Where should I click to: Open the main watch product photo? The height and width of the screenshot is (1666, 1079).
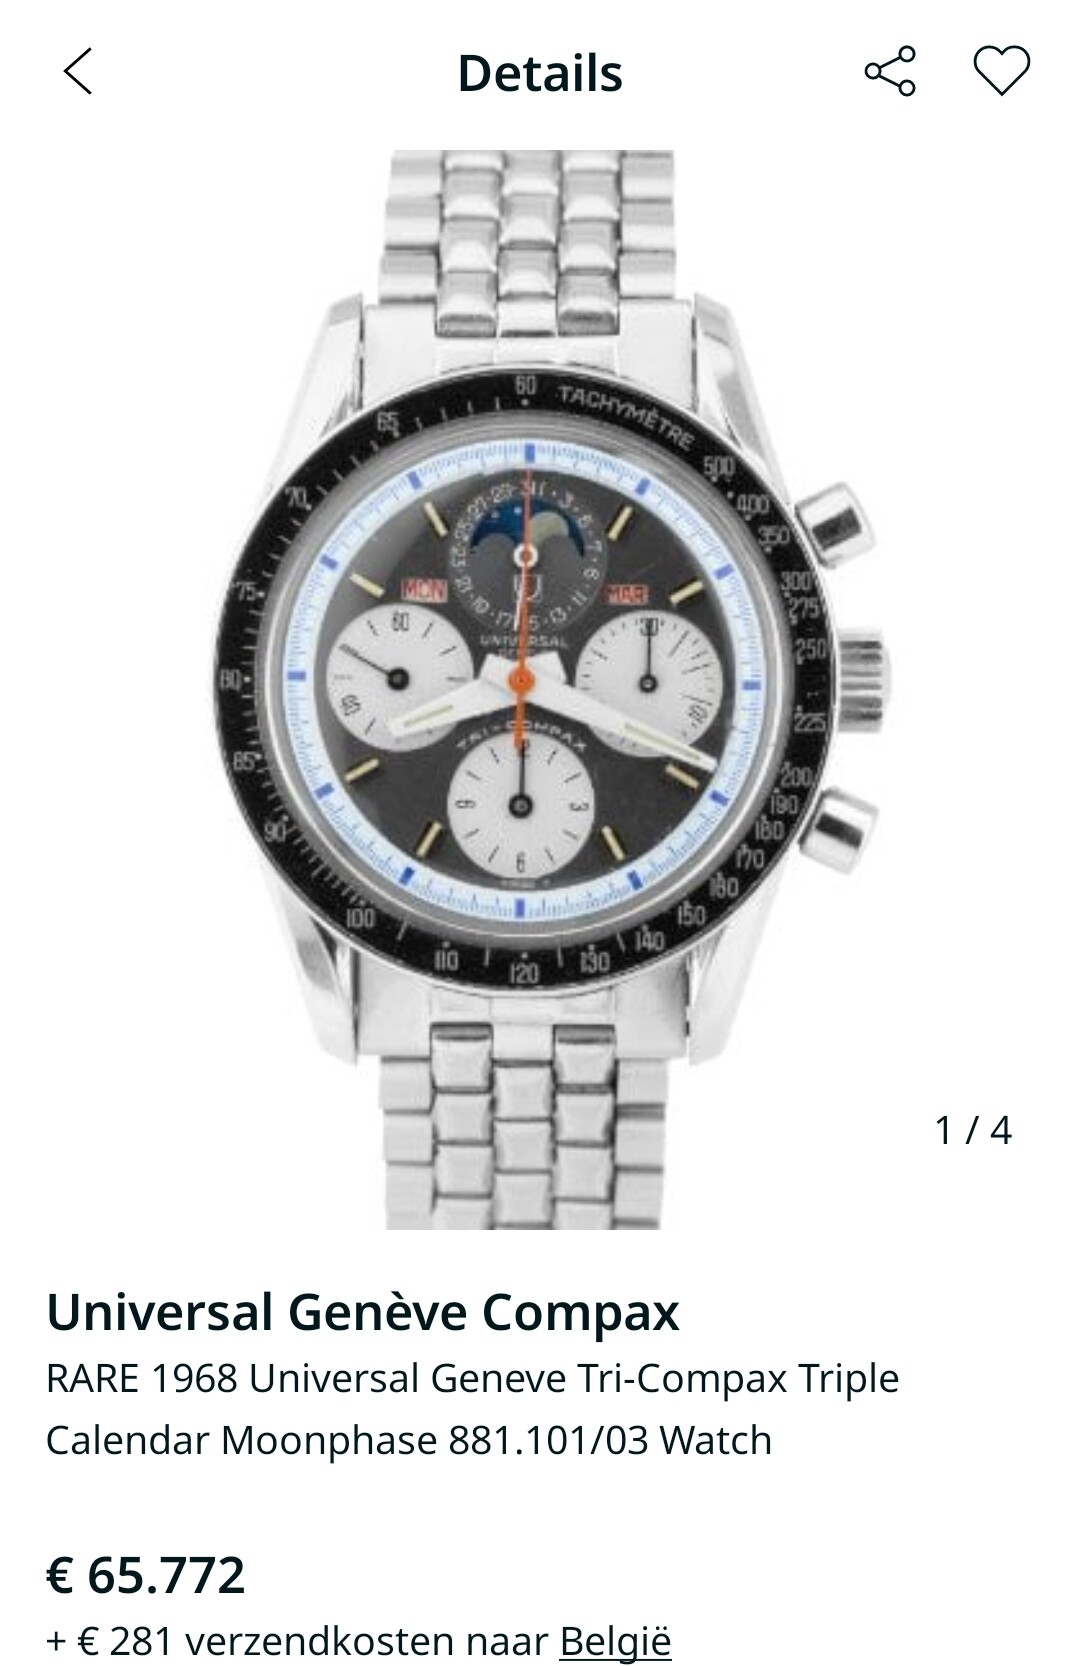539,690
